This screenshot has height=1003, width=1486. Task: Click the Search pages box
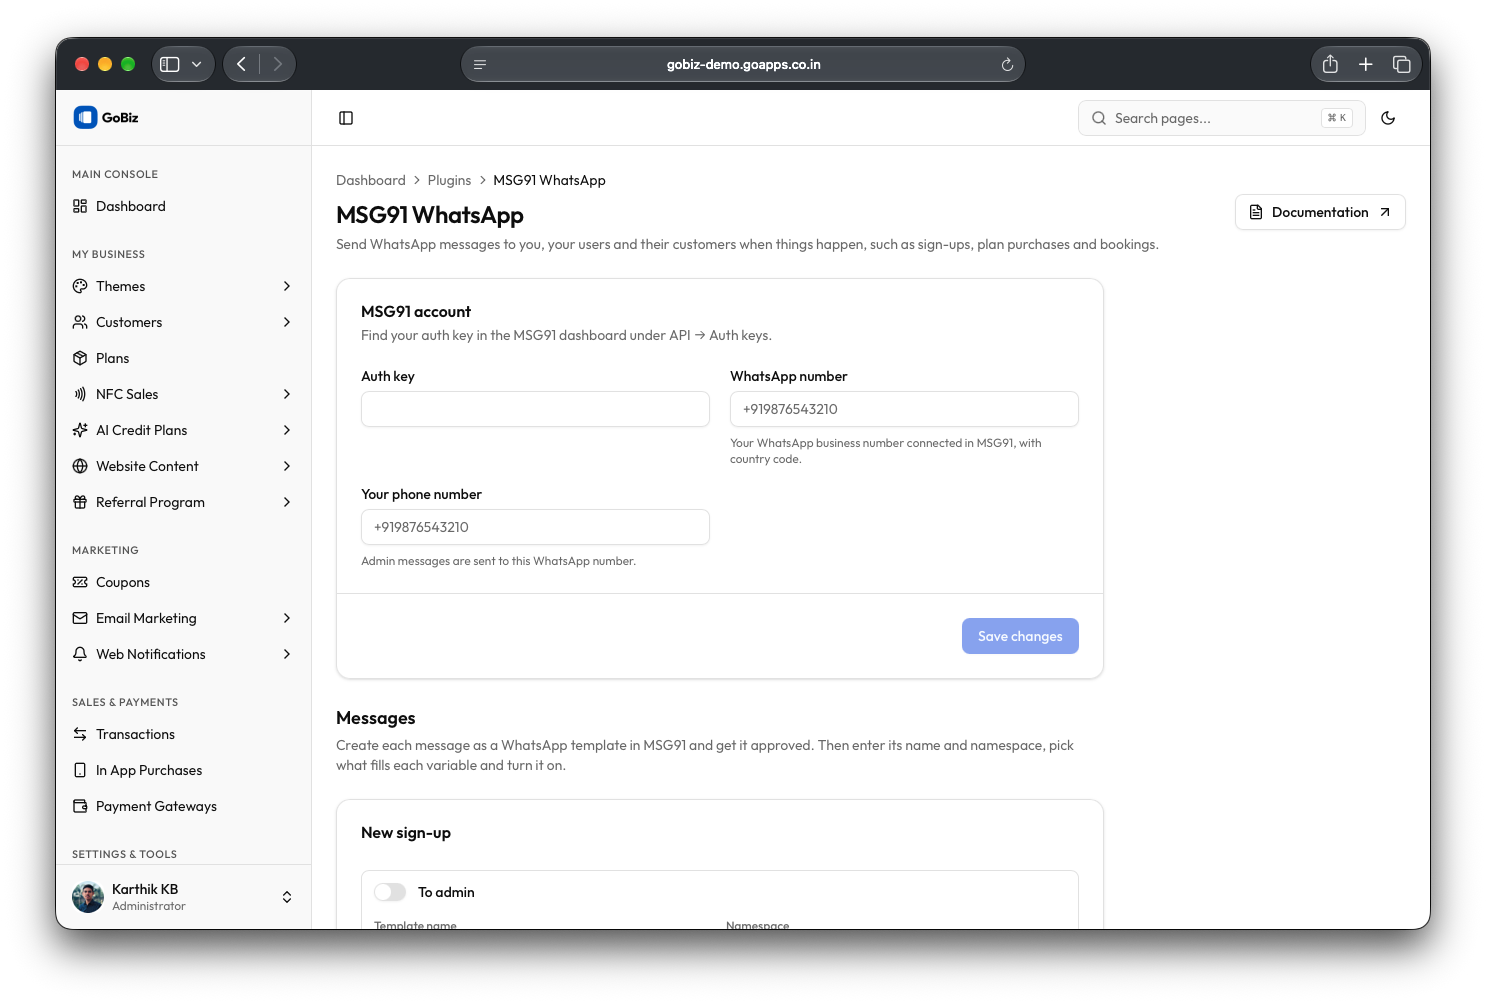tap(1221, 118)
